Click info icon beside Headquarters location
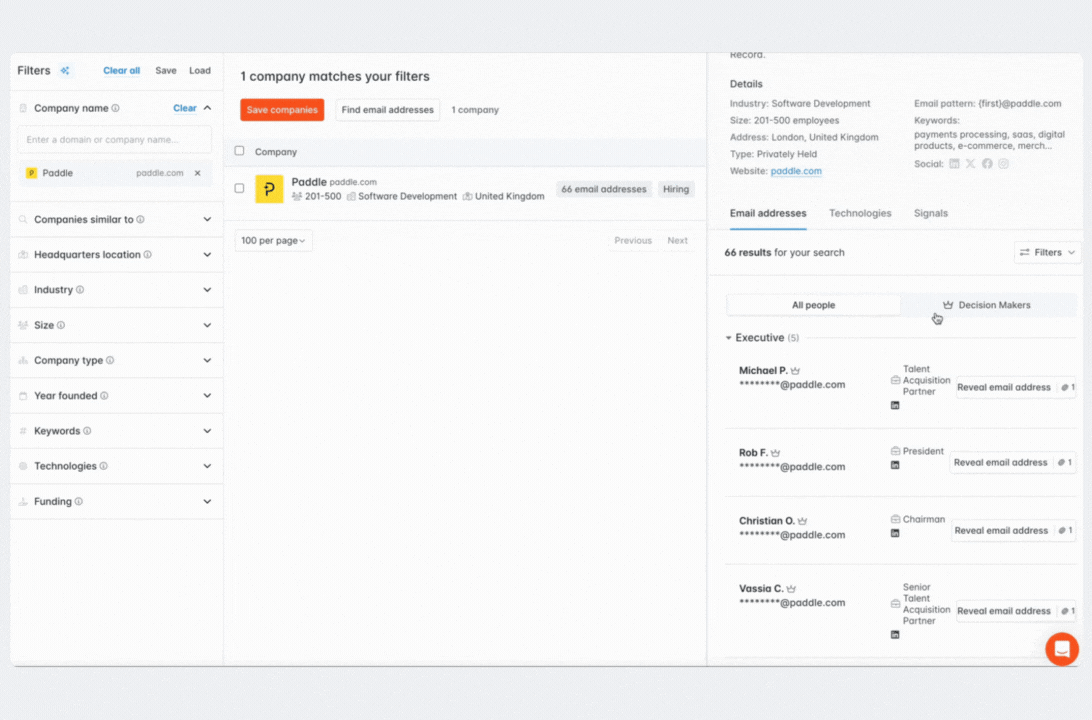1092x720 pixels. coord(148,255)
